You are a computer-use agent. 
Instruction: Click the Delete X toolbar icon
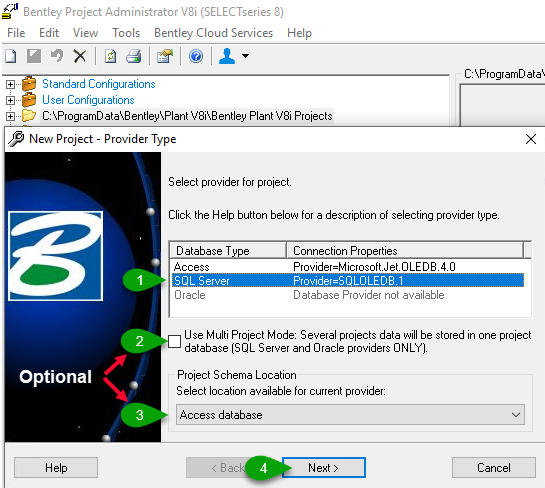(80, 56)
